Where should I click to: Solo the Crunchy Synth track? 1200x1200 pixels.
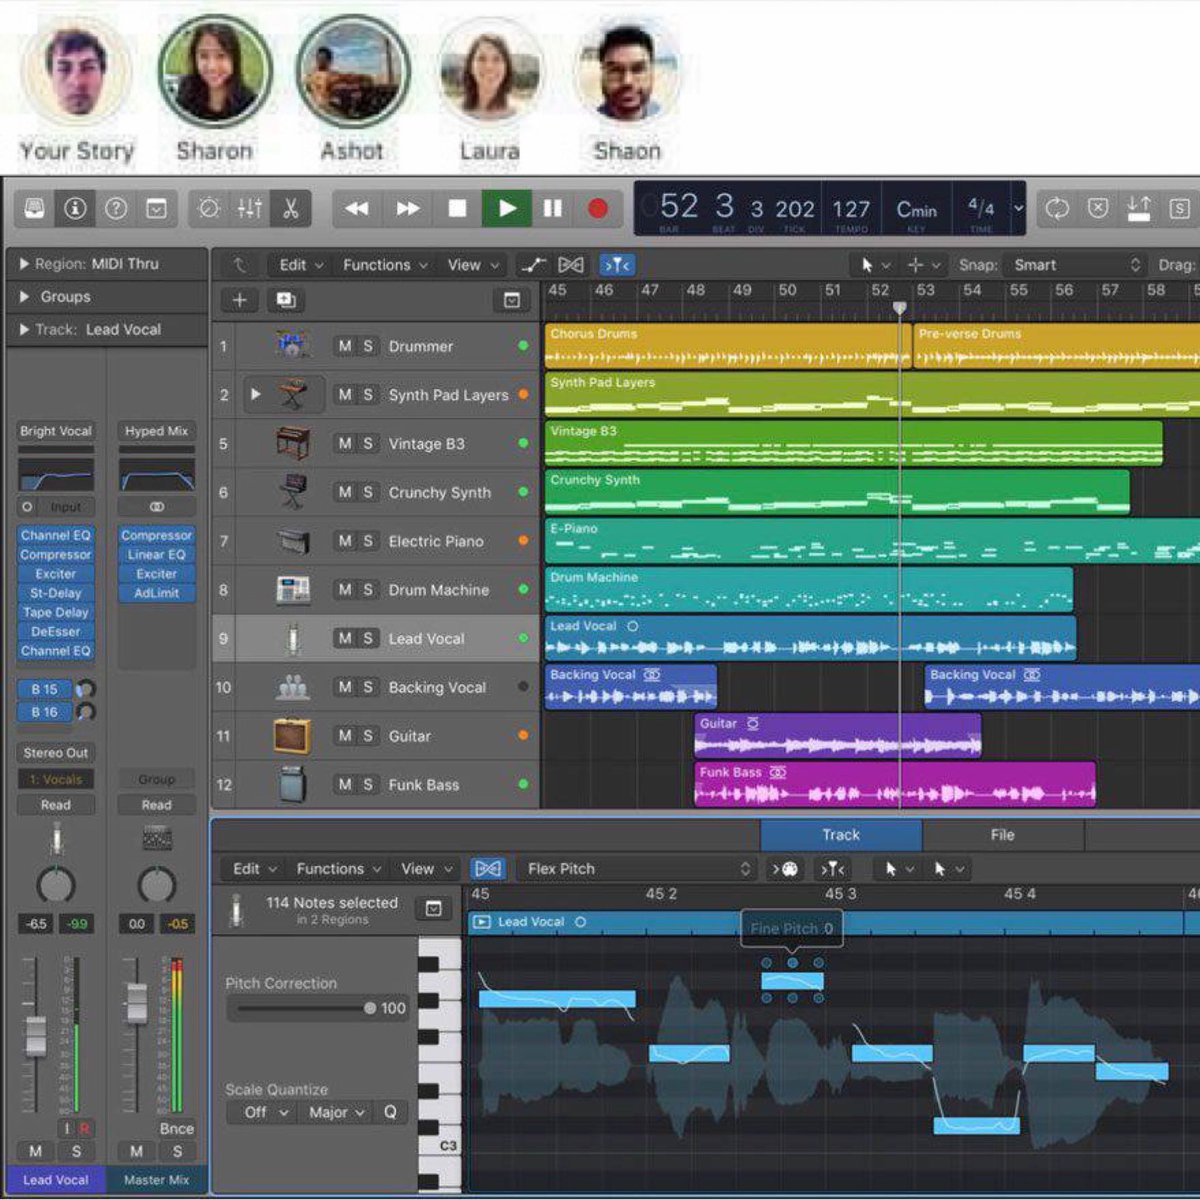368,492
